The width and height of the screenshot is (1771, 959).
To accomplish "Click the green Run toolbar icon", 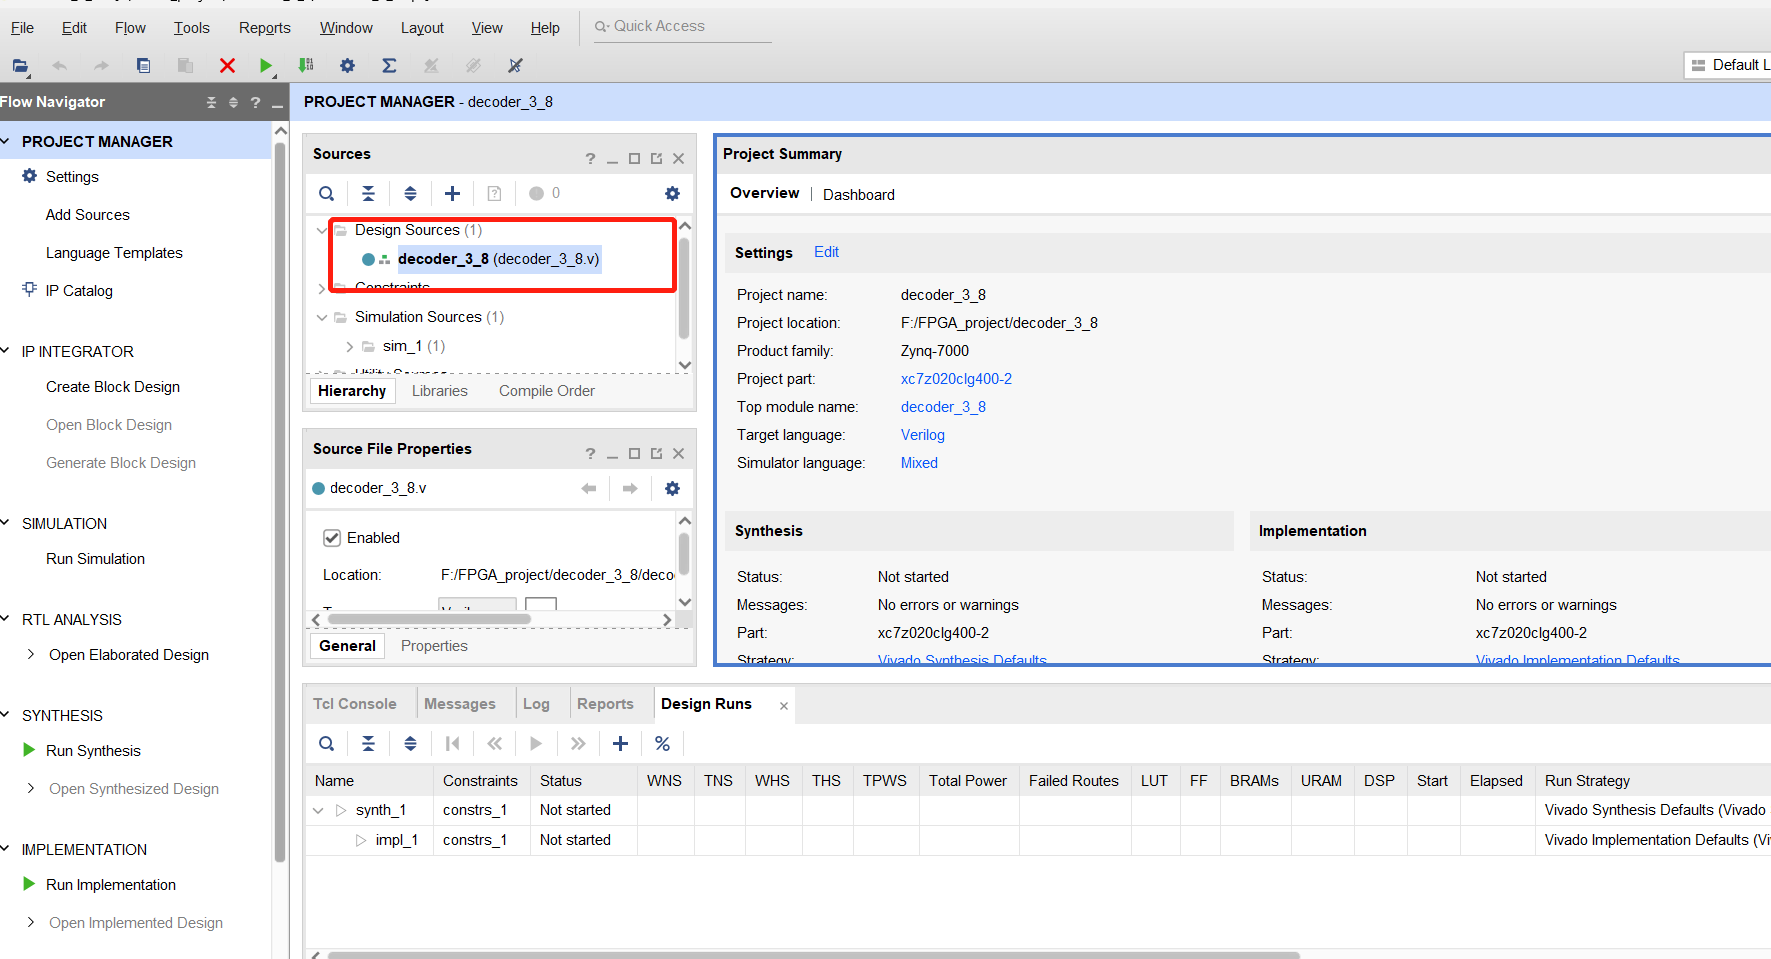I will [265, 66].
